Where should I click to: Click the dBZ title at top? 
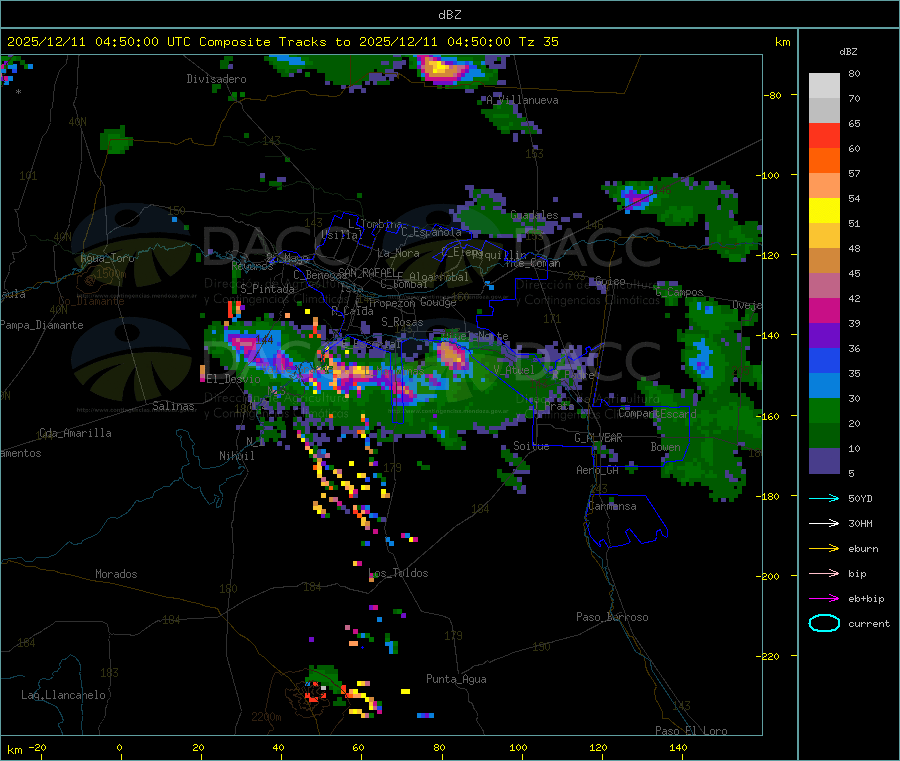449,15
